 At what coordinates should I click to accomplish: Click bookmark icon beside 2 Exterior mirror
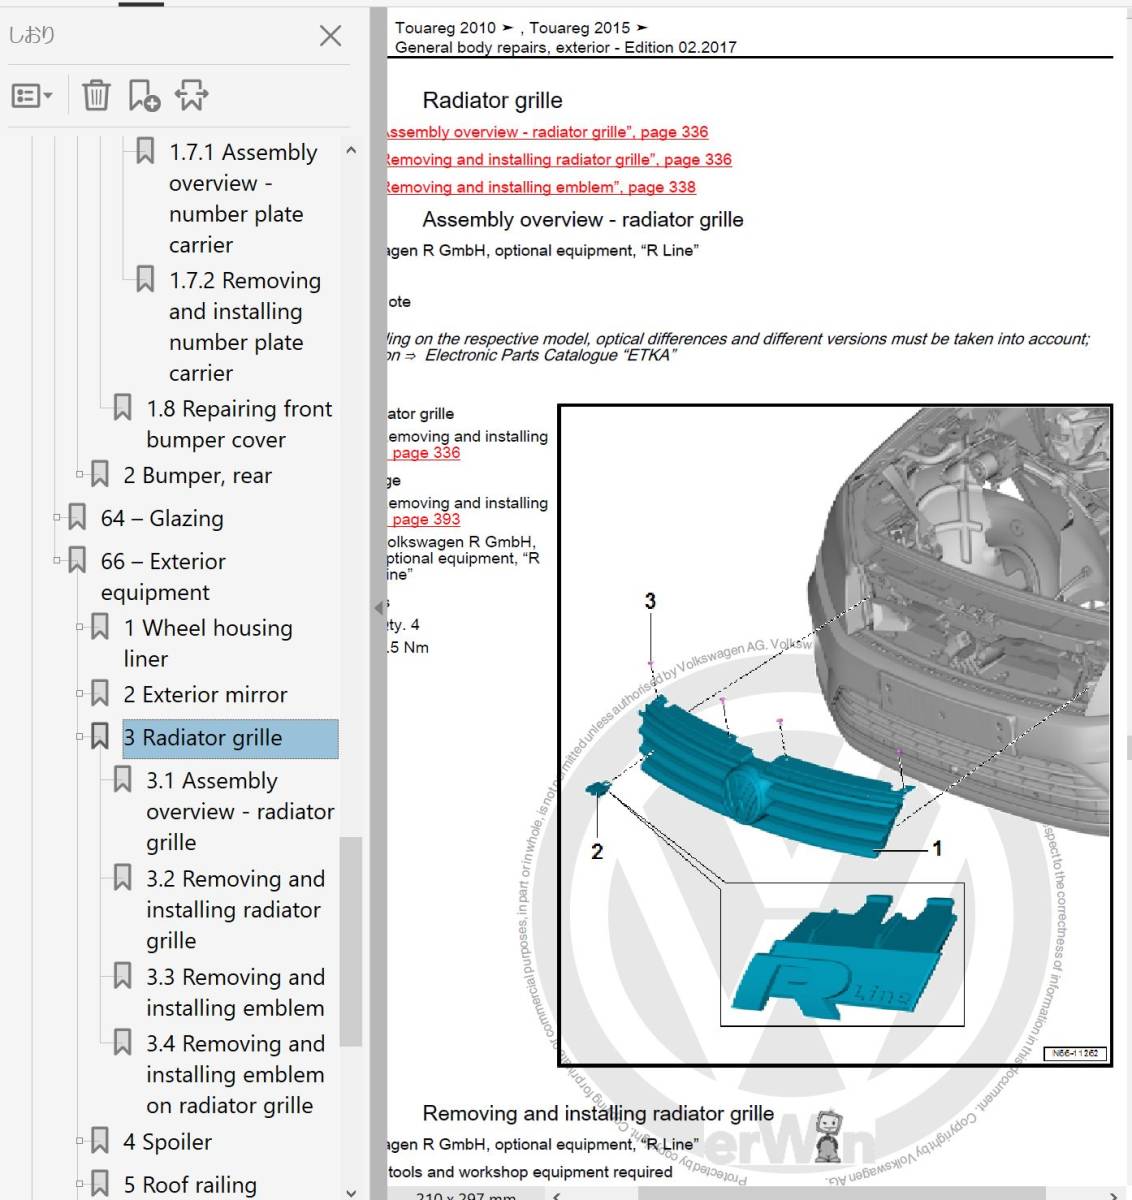click(x=99, y=693)
